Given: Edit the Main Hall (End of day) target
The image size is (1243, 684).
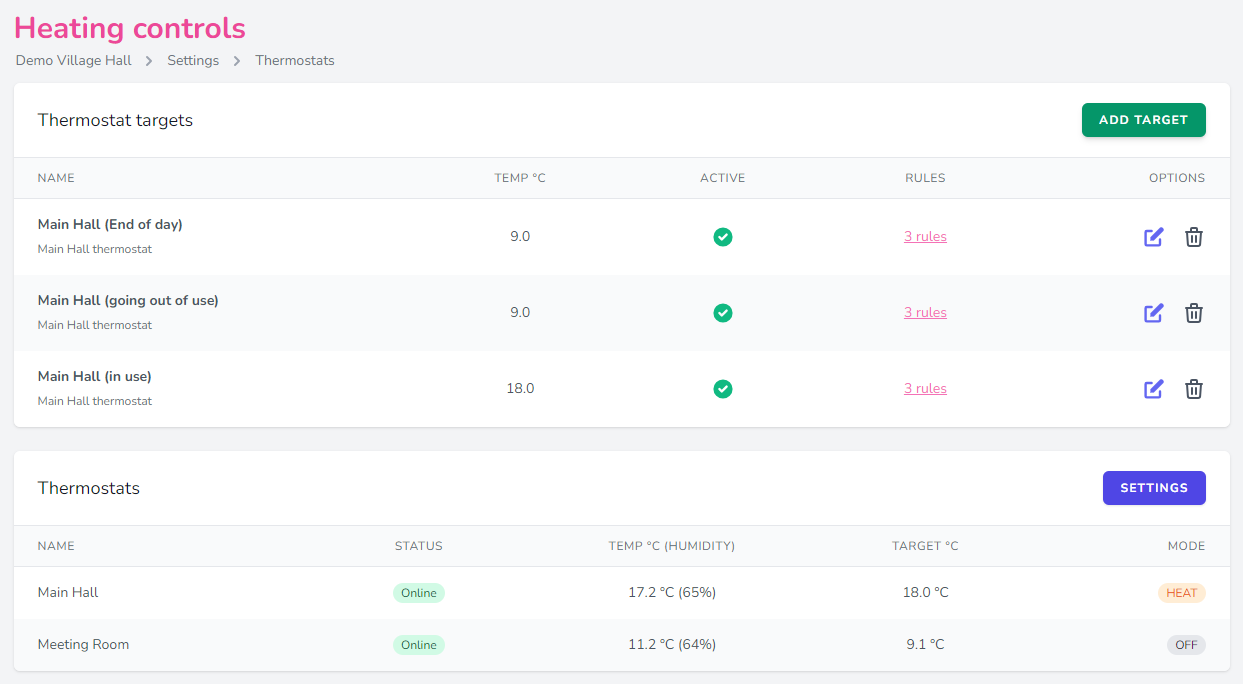Looking at the screenshot, I should (1153, 237).
